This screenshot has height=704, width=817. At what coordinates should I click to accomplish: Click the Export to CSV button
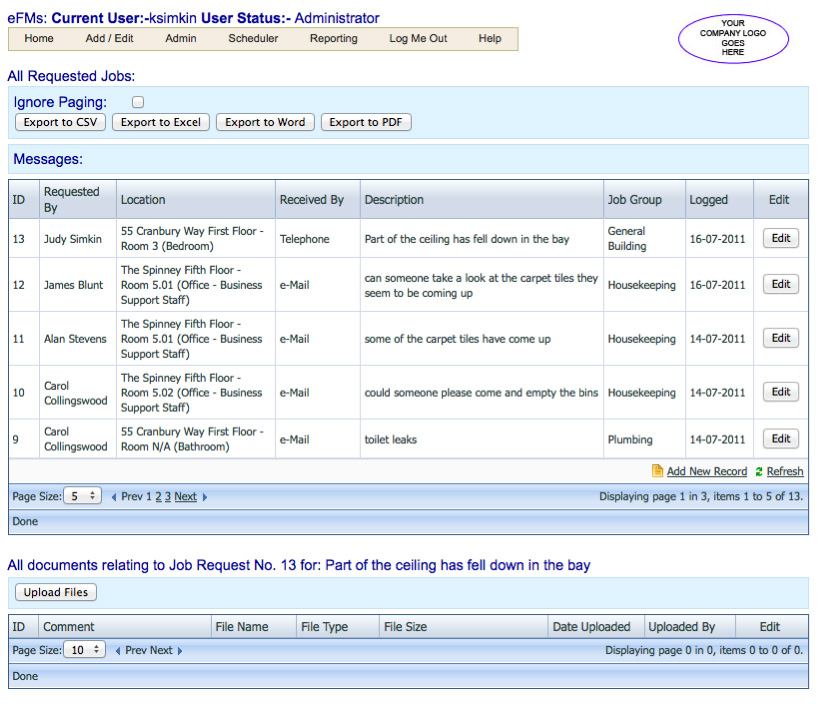[x=60, y=122]
